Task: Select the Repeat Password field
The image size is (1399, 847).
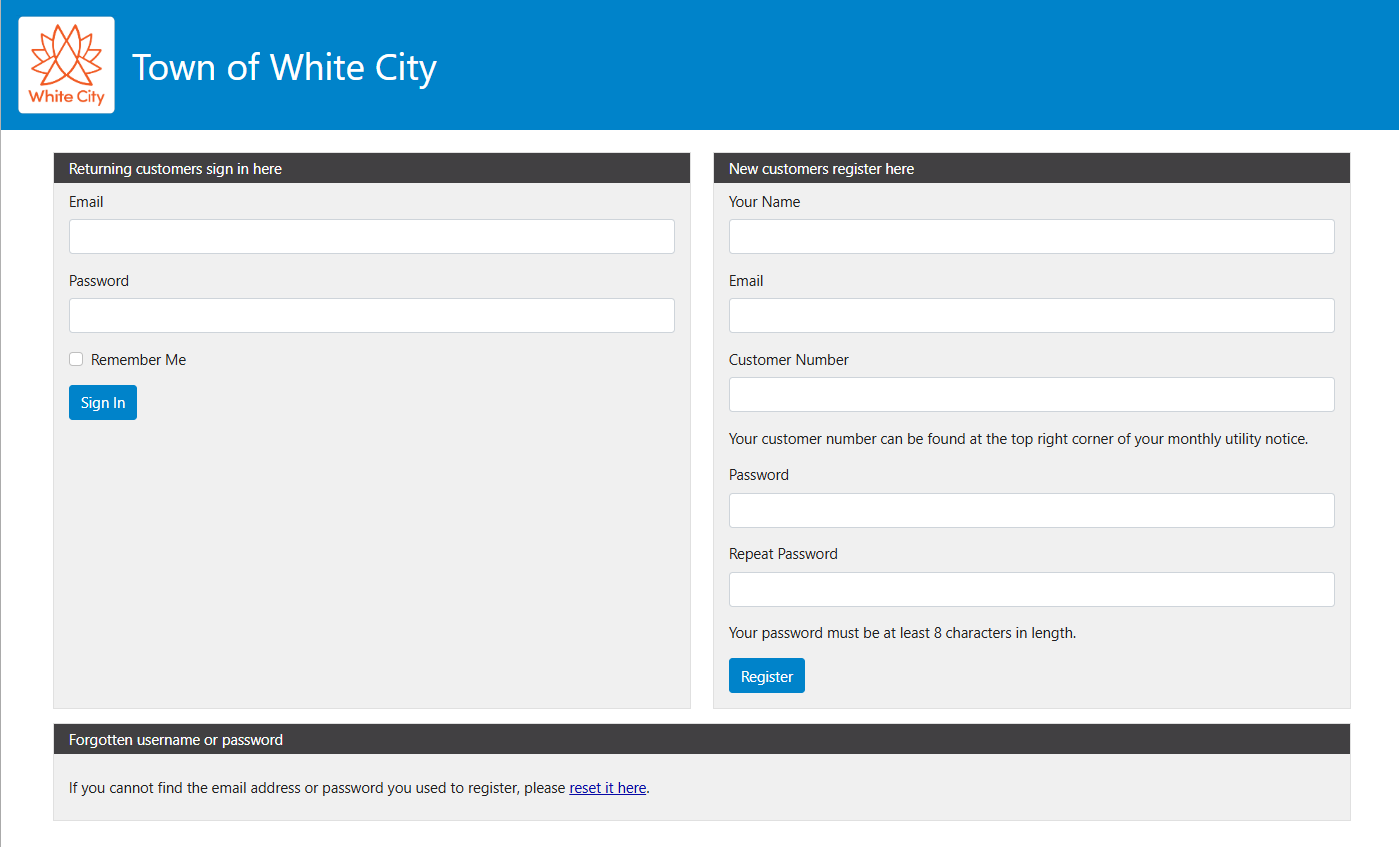Action: pos(1031,590)
